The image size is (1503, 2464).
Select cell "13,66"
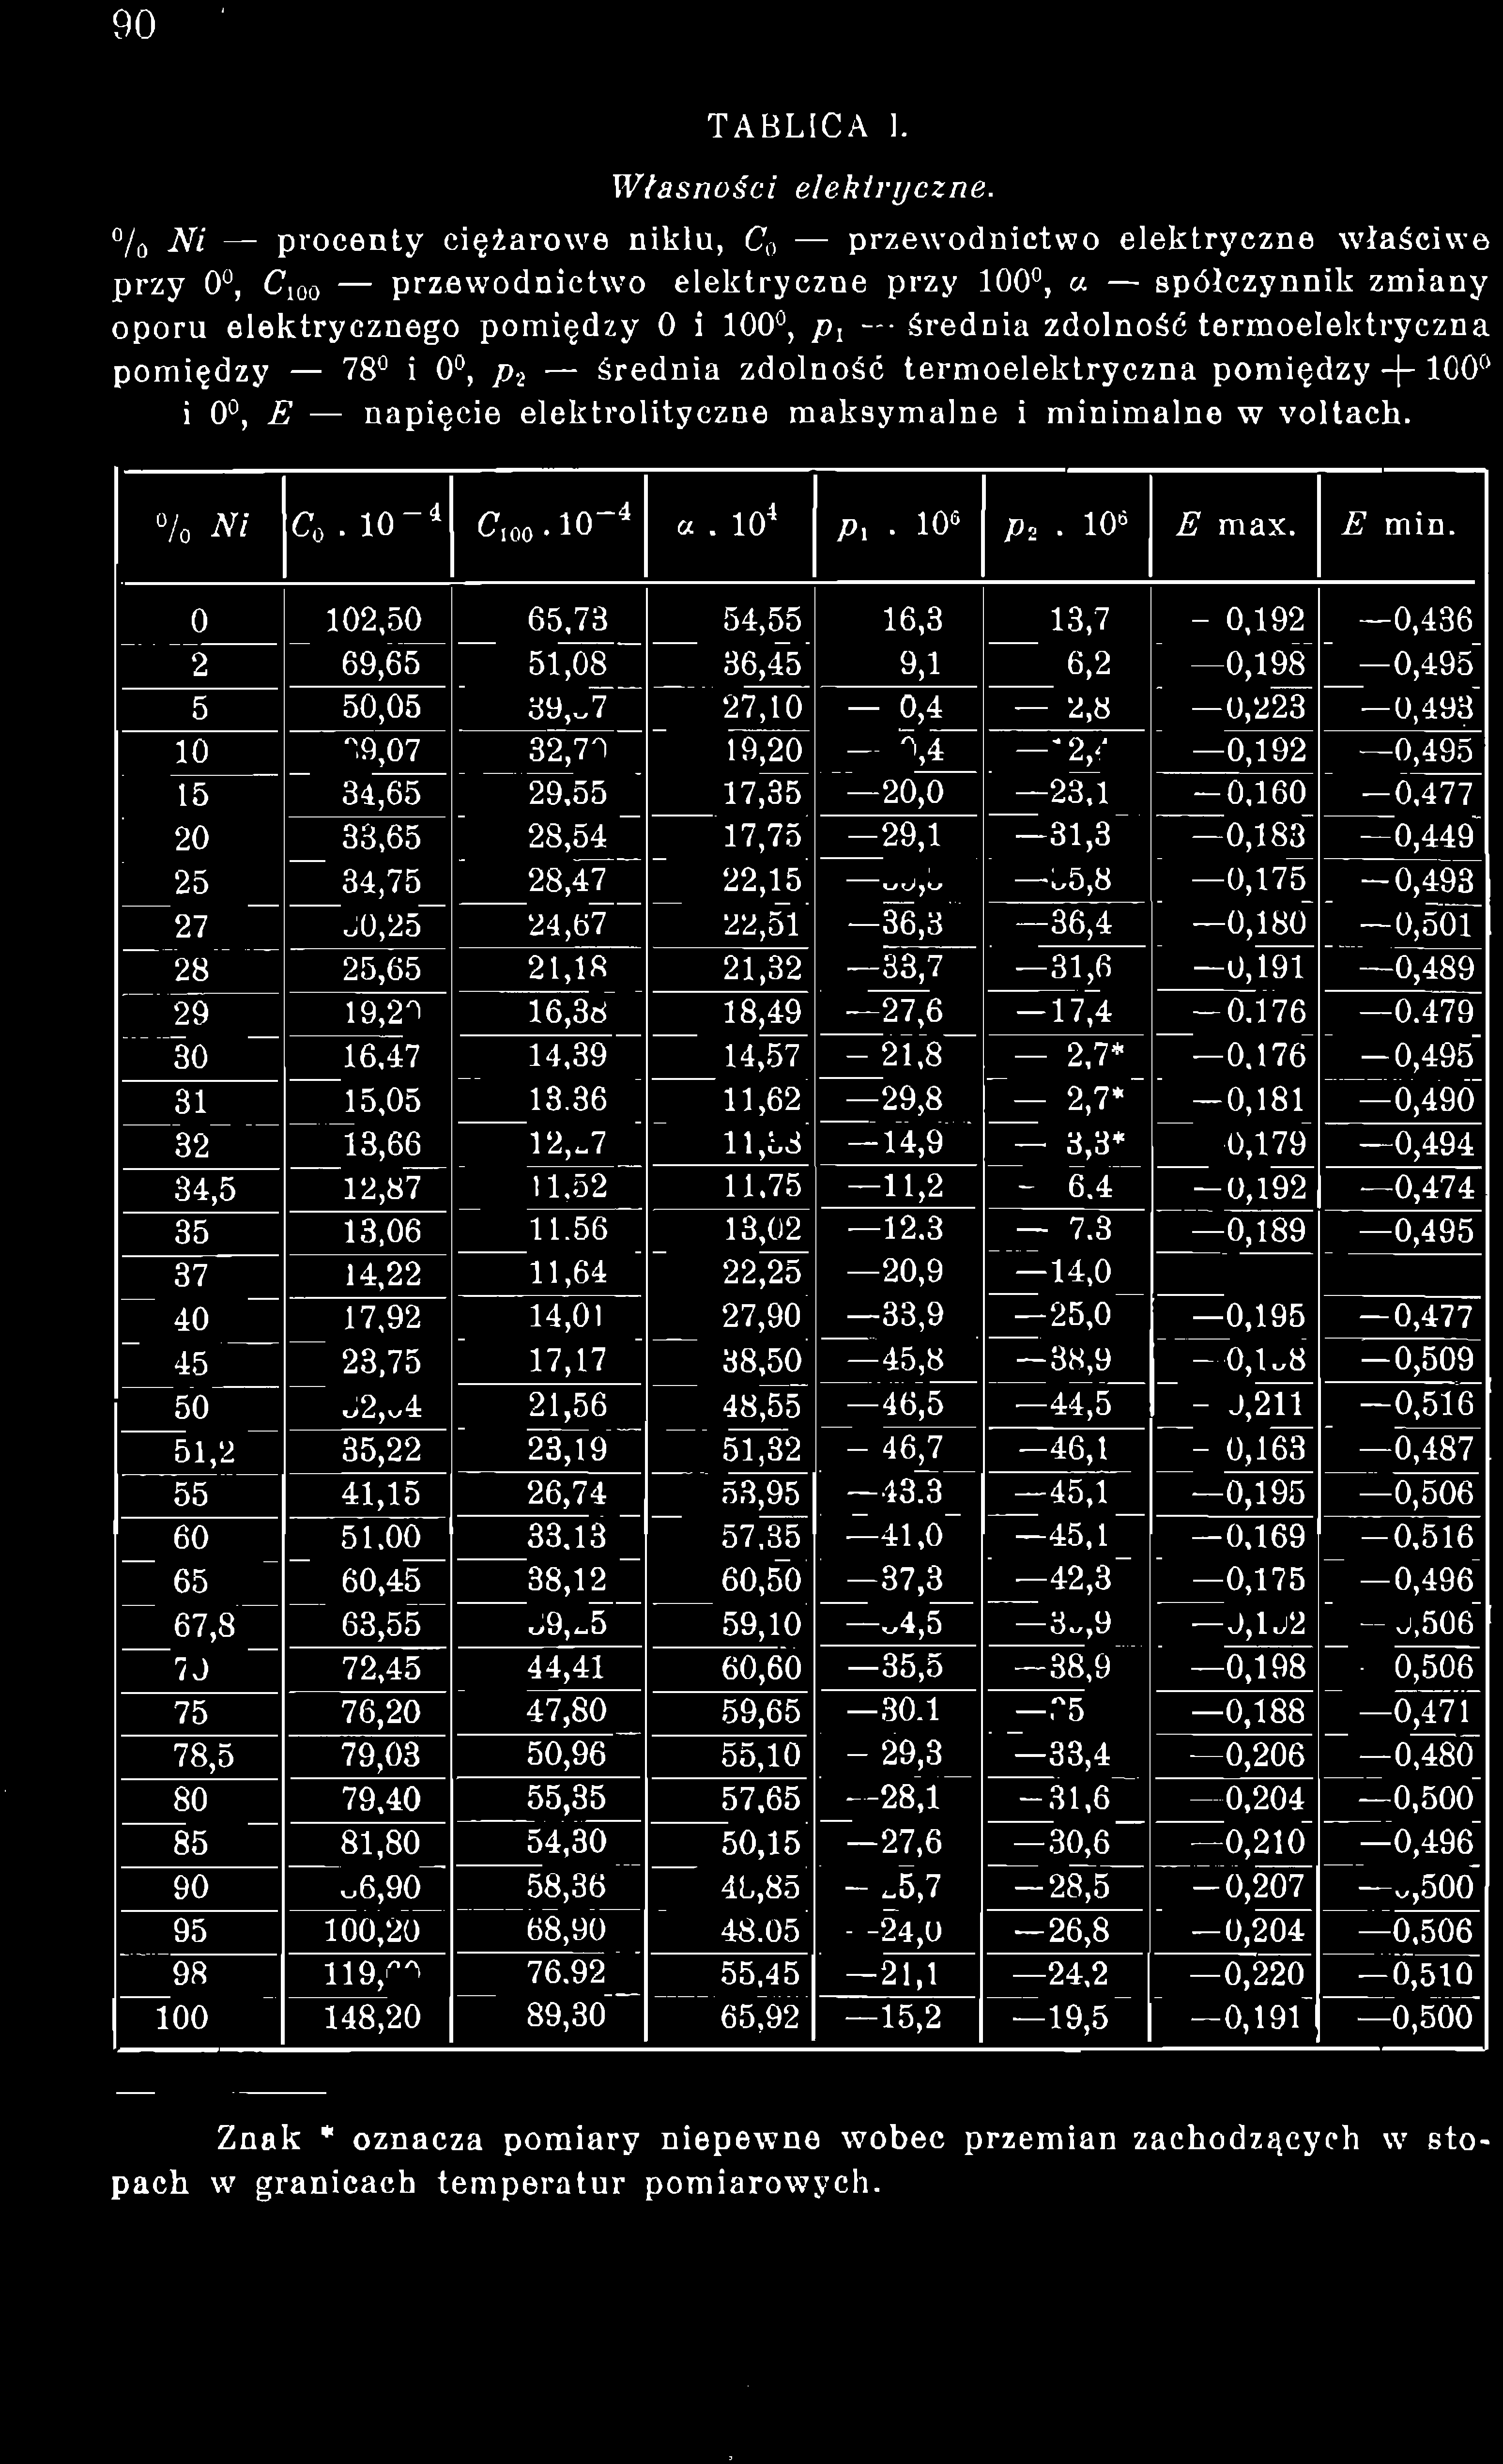[381, 1143]
